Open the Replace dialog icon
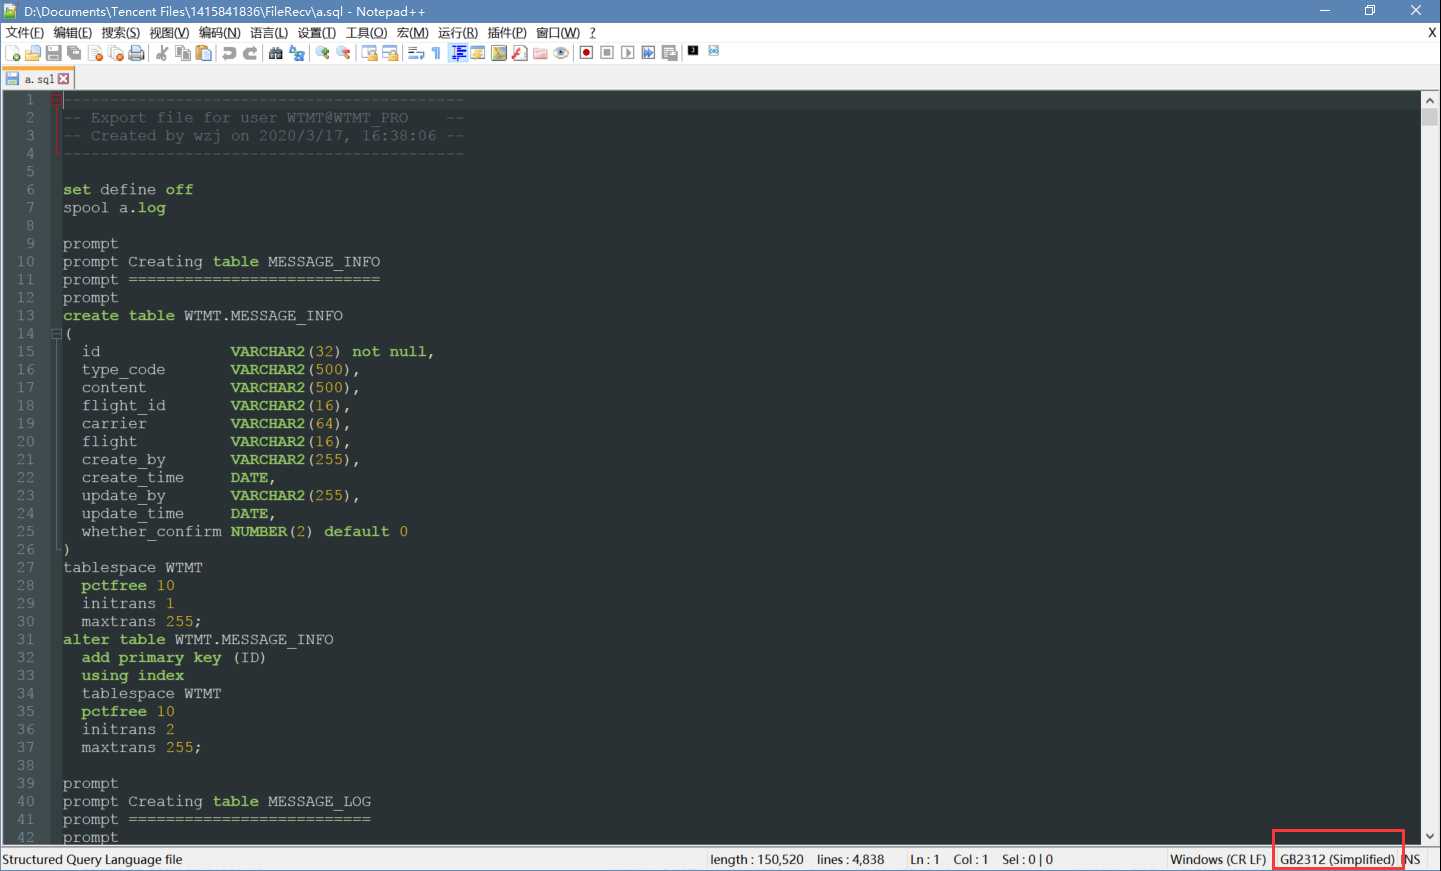Image resolution: width=1441 pixels, height=871 pixels. [x=297, y=53]
